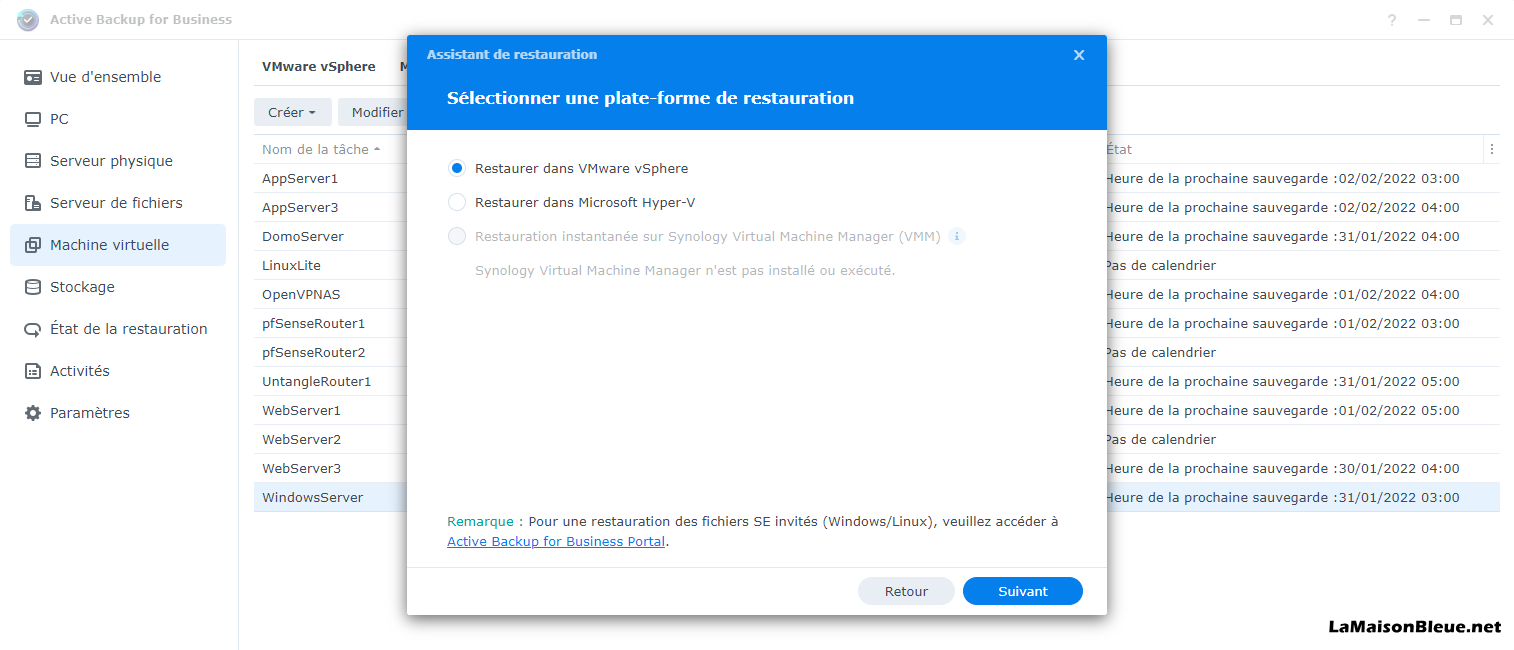1514x650 pixels.
Task: Click the Serveur physique icon
Action: (33, 161)
